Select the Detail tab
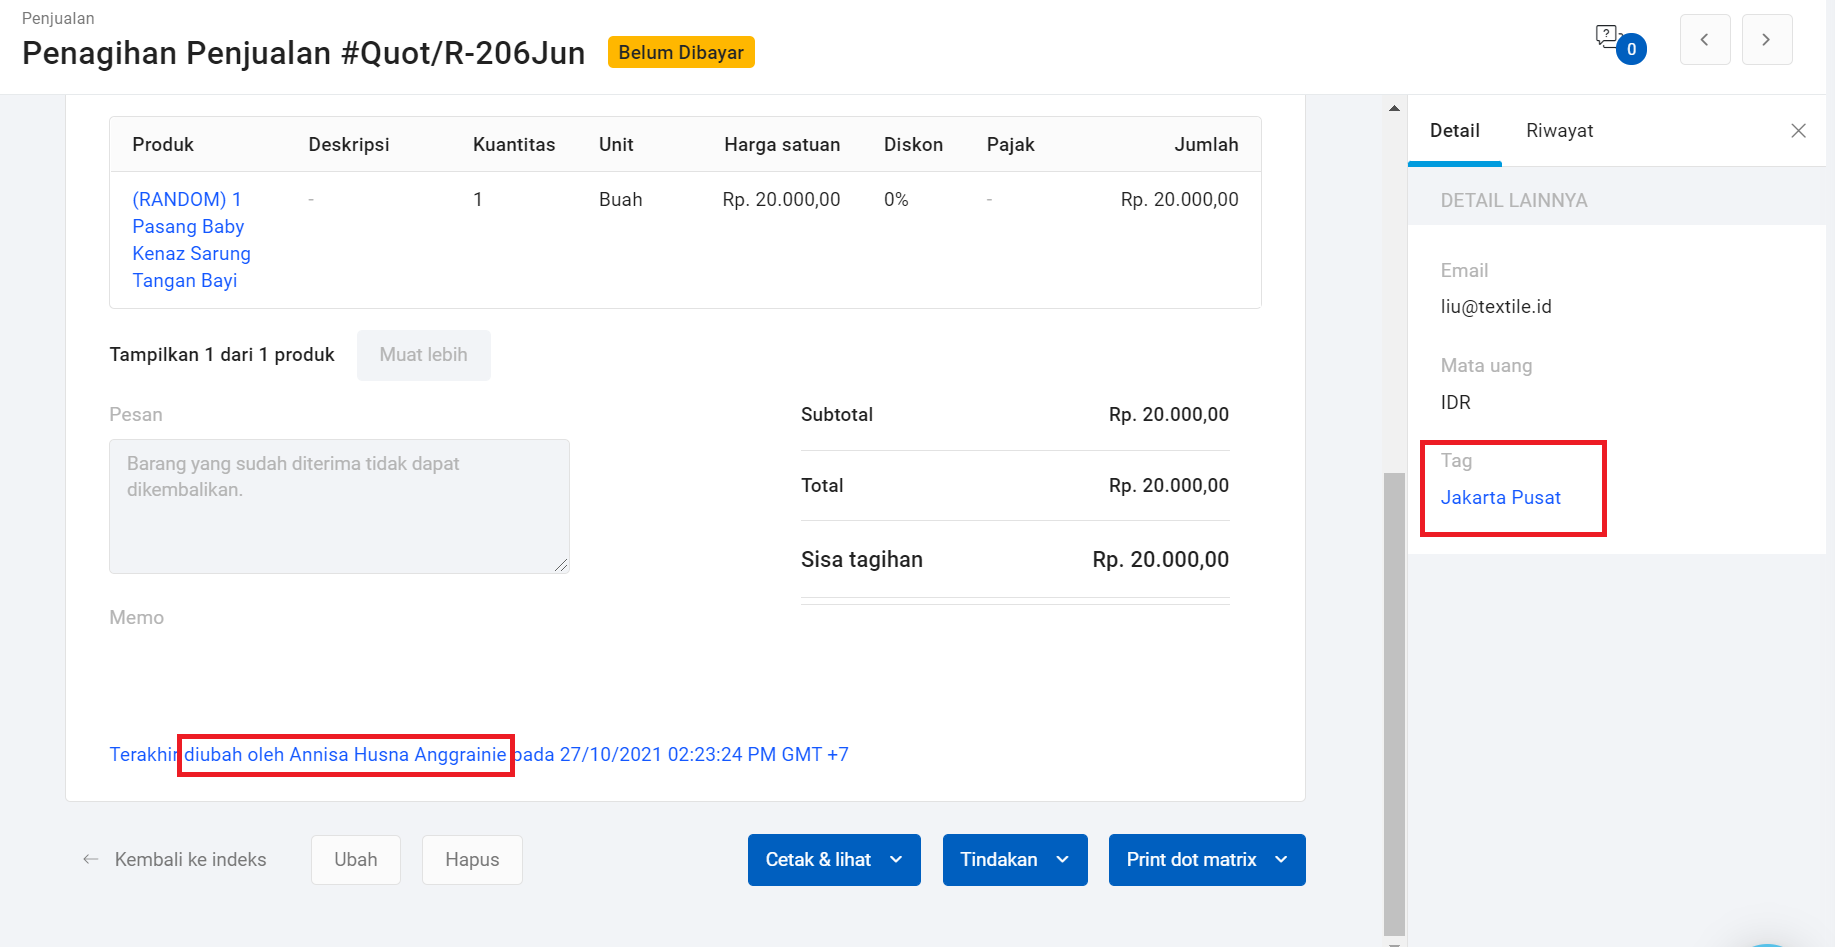Screen dimensions: 1835x947 click(x=1454, y=131)
